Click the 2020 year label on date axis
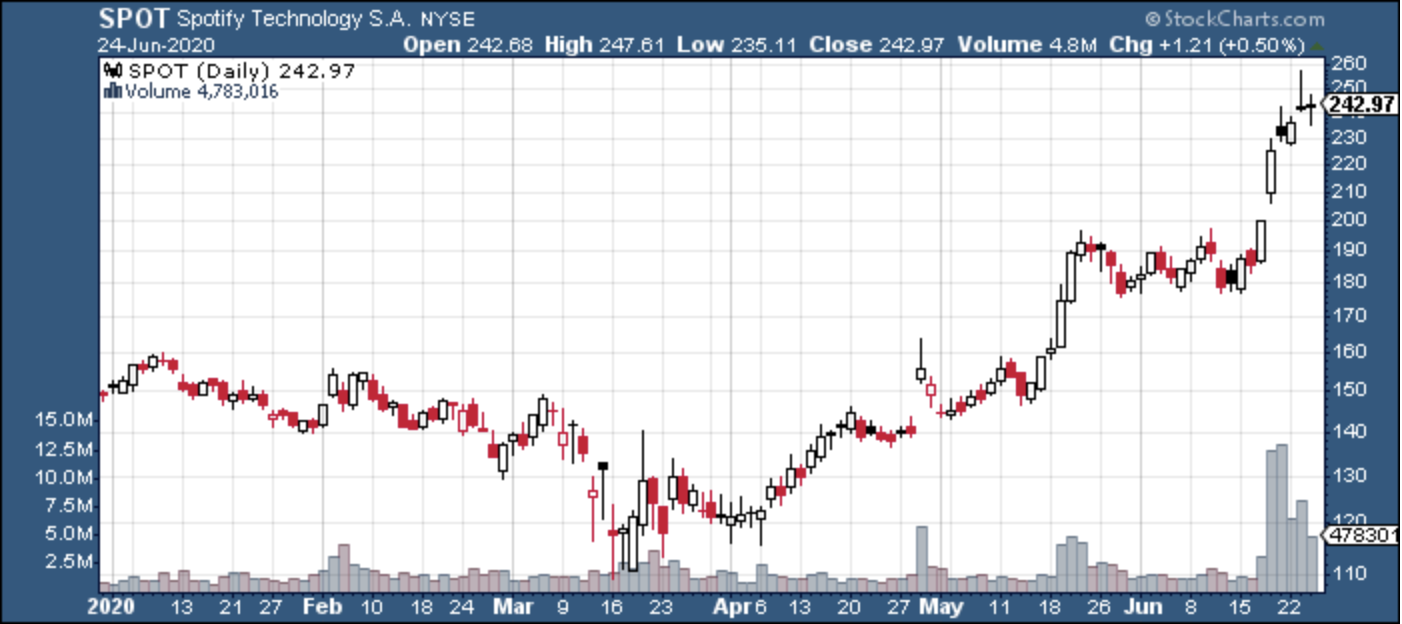This screenshot has height=624, width=1402. pos(110,606)
